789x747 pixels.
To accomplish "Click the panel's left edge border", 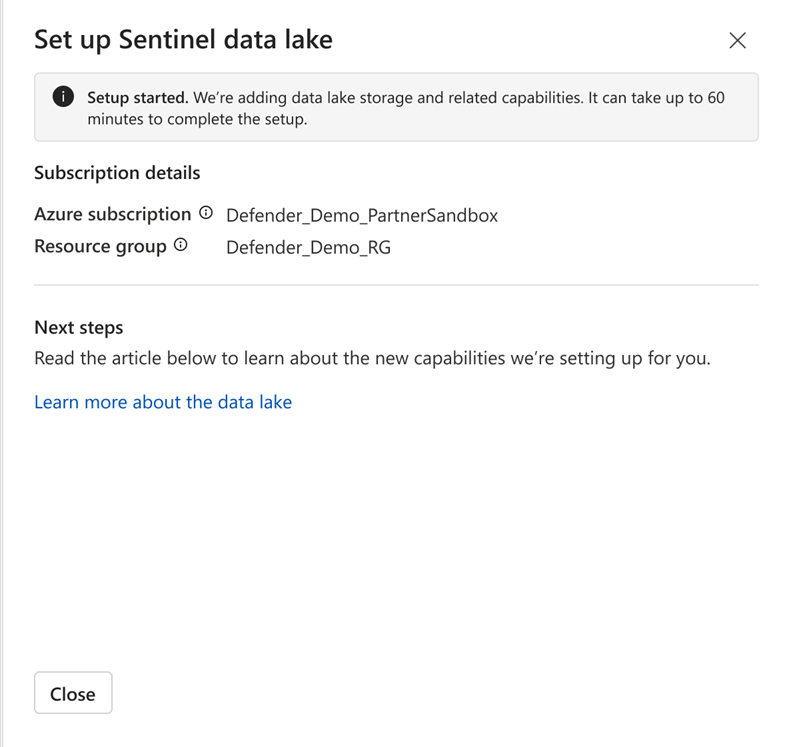I will [x=3, y=400].
